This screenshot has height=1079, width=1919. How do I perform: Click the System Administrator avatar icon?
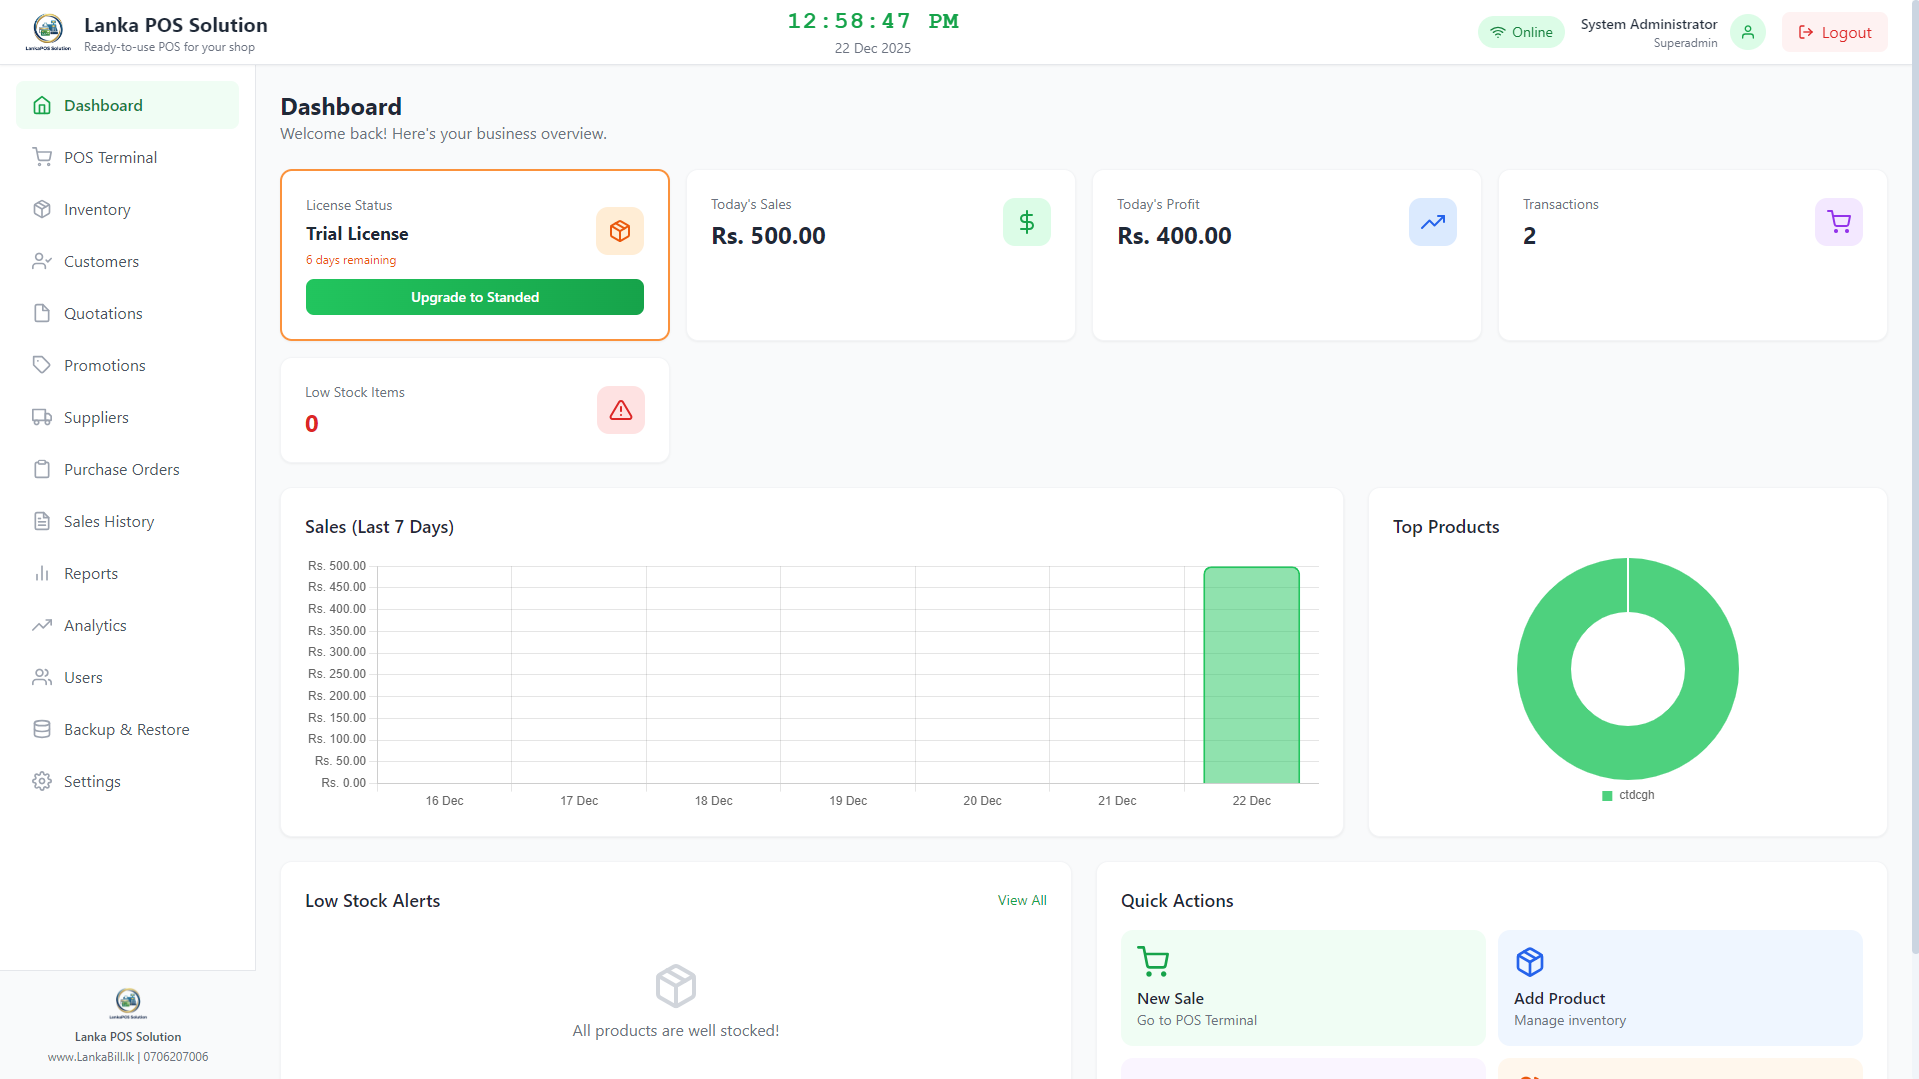1747,32
